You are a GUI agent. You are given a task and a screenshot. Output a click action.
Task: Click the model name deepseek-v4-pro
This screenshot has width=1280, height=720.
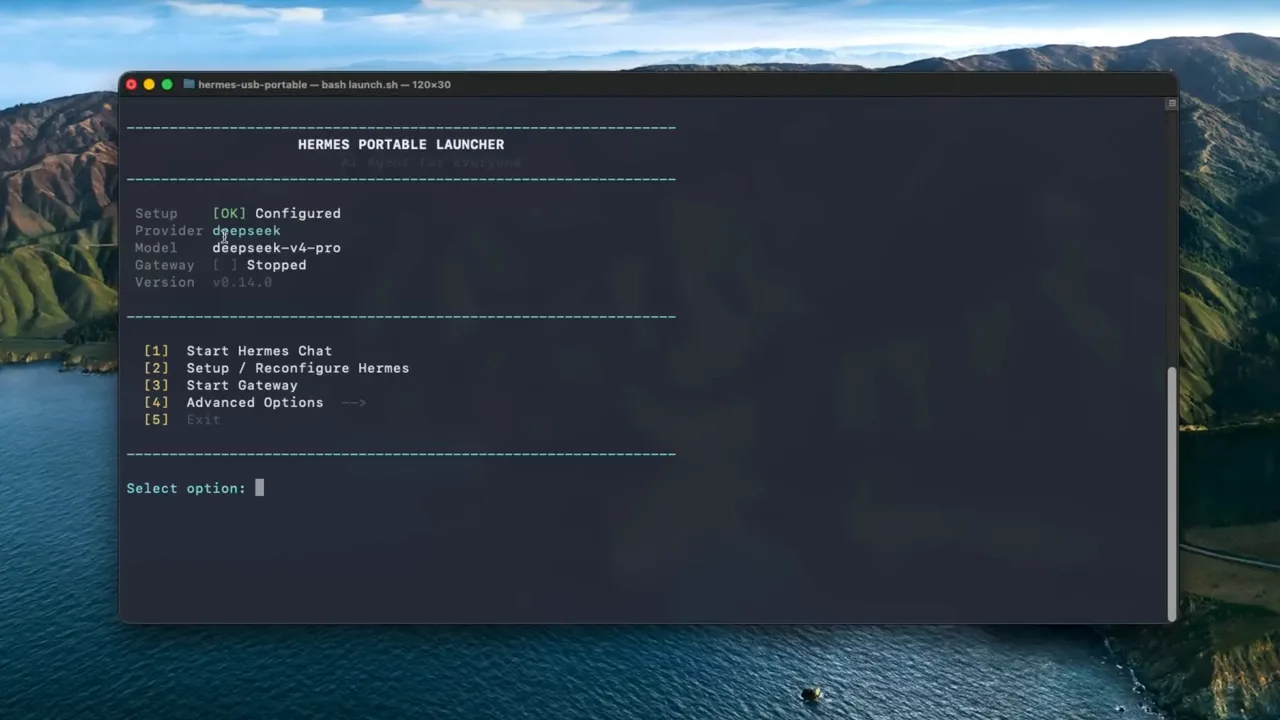(277, 248)
